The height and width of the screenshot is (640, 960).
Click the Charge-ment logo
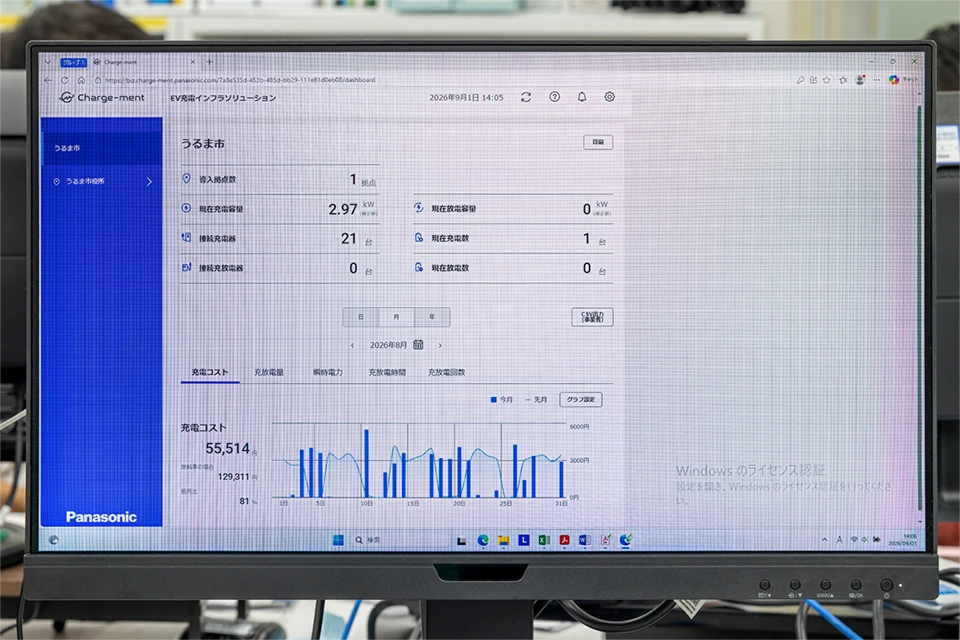[x=102, y=97]
